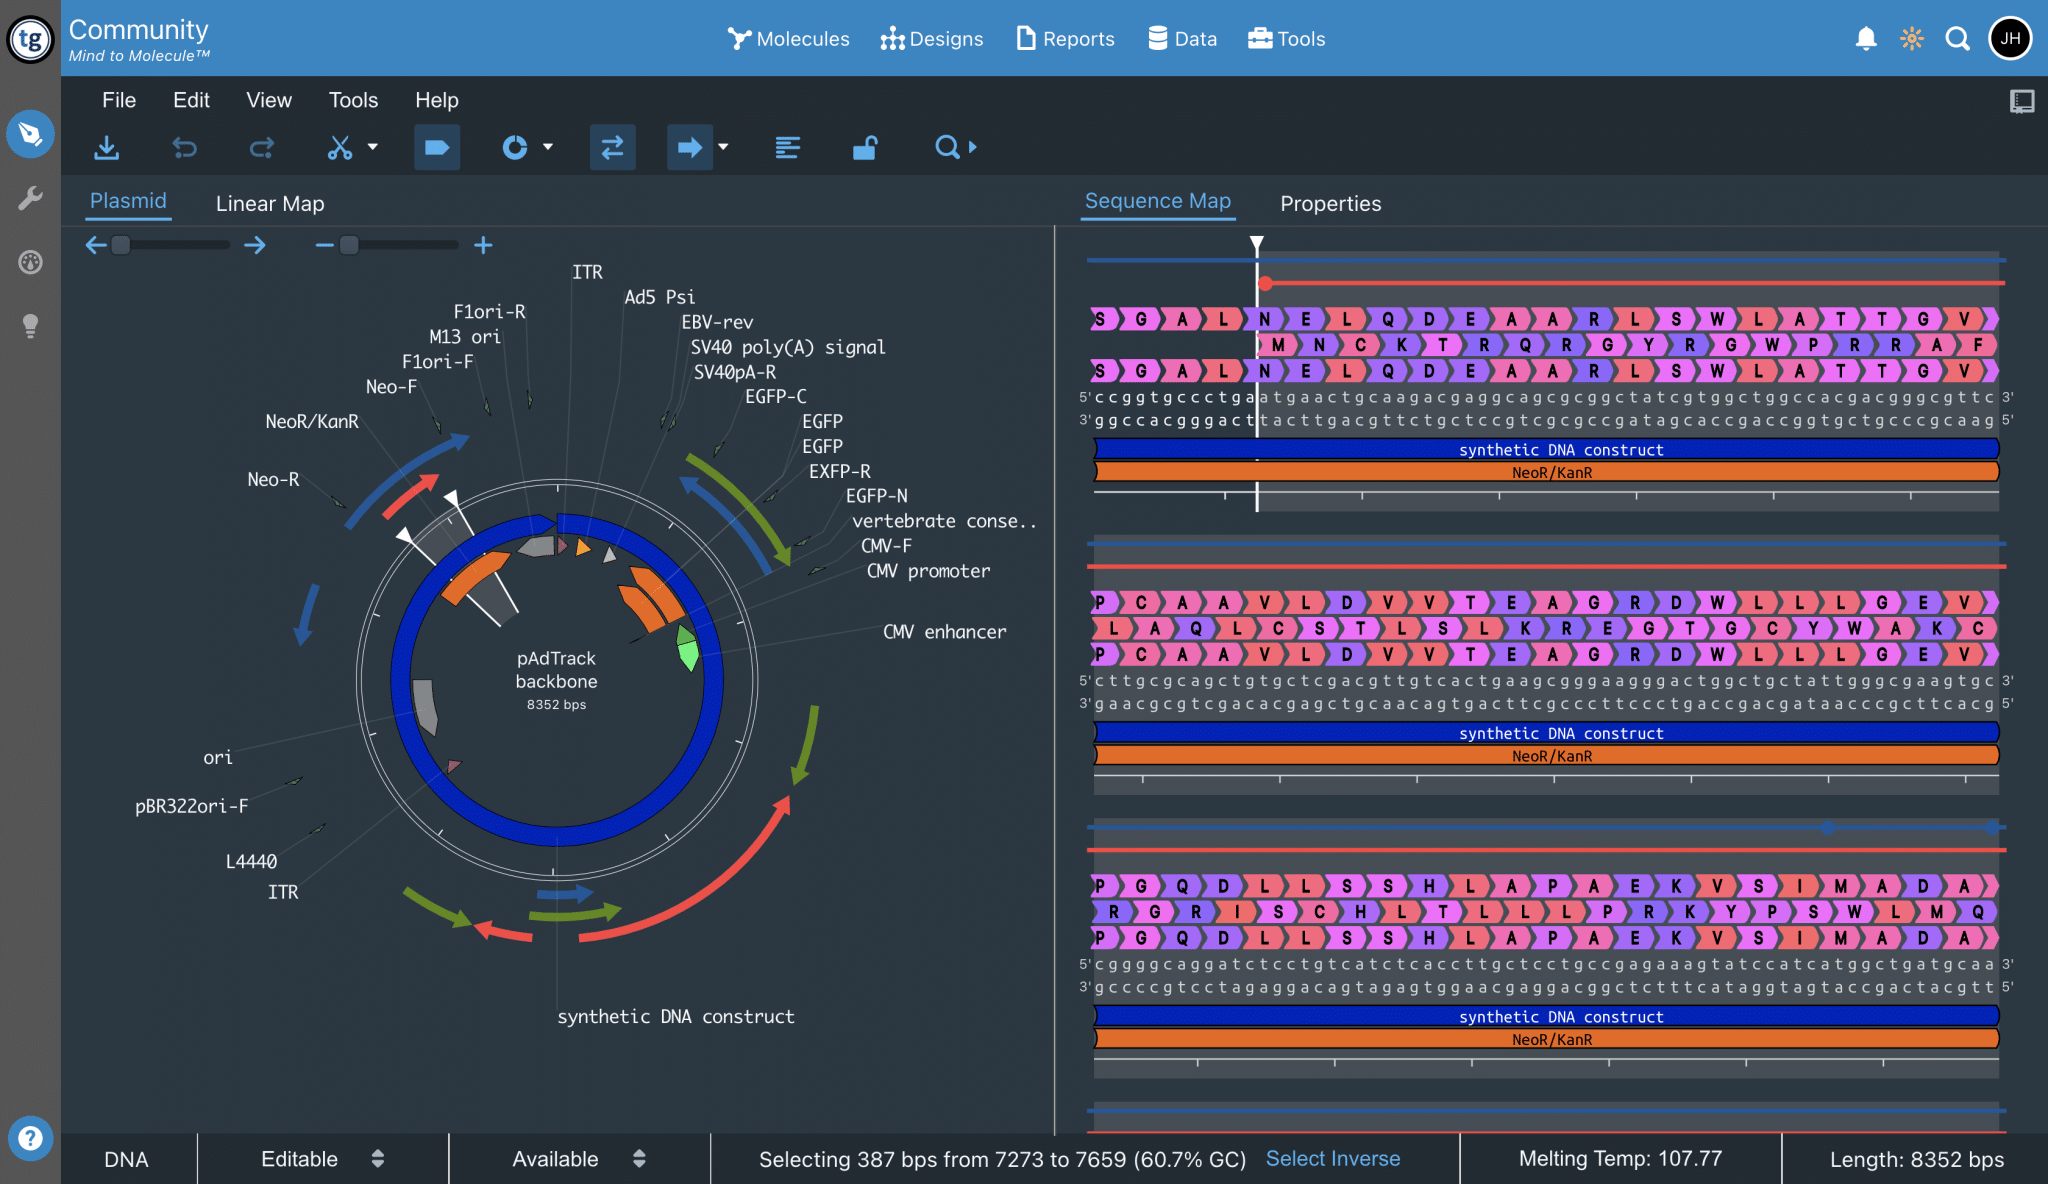
Task: Click the undo arrow icon
Action: click(x=184, y=148)
